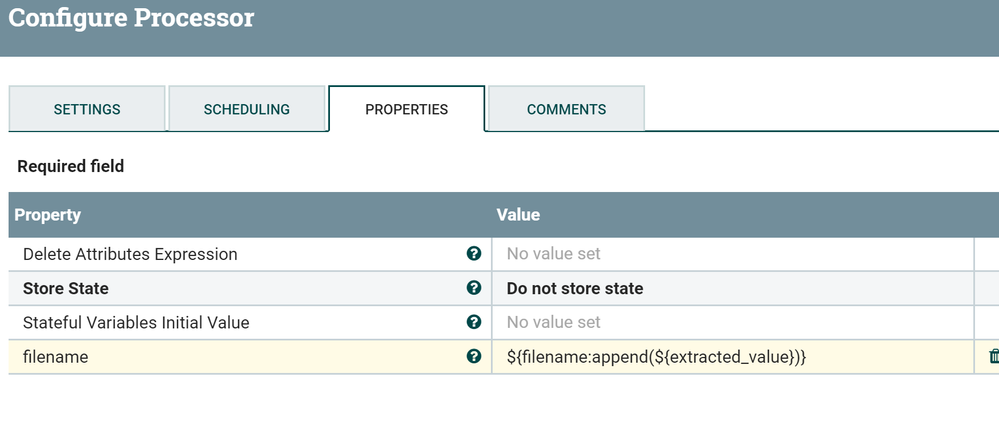Show help for Stateful Variables Initial Value
The height and width of the screenshot is (428, 999).
[474, 322]
